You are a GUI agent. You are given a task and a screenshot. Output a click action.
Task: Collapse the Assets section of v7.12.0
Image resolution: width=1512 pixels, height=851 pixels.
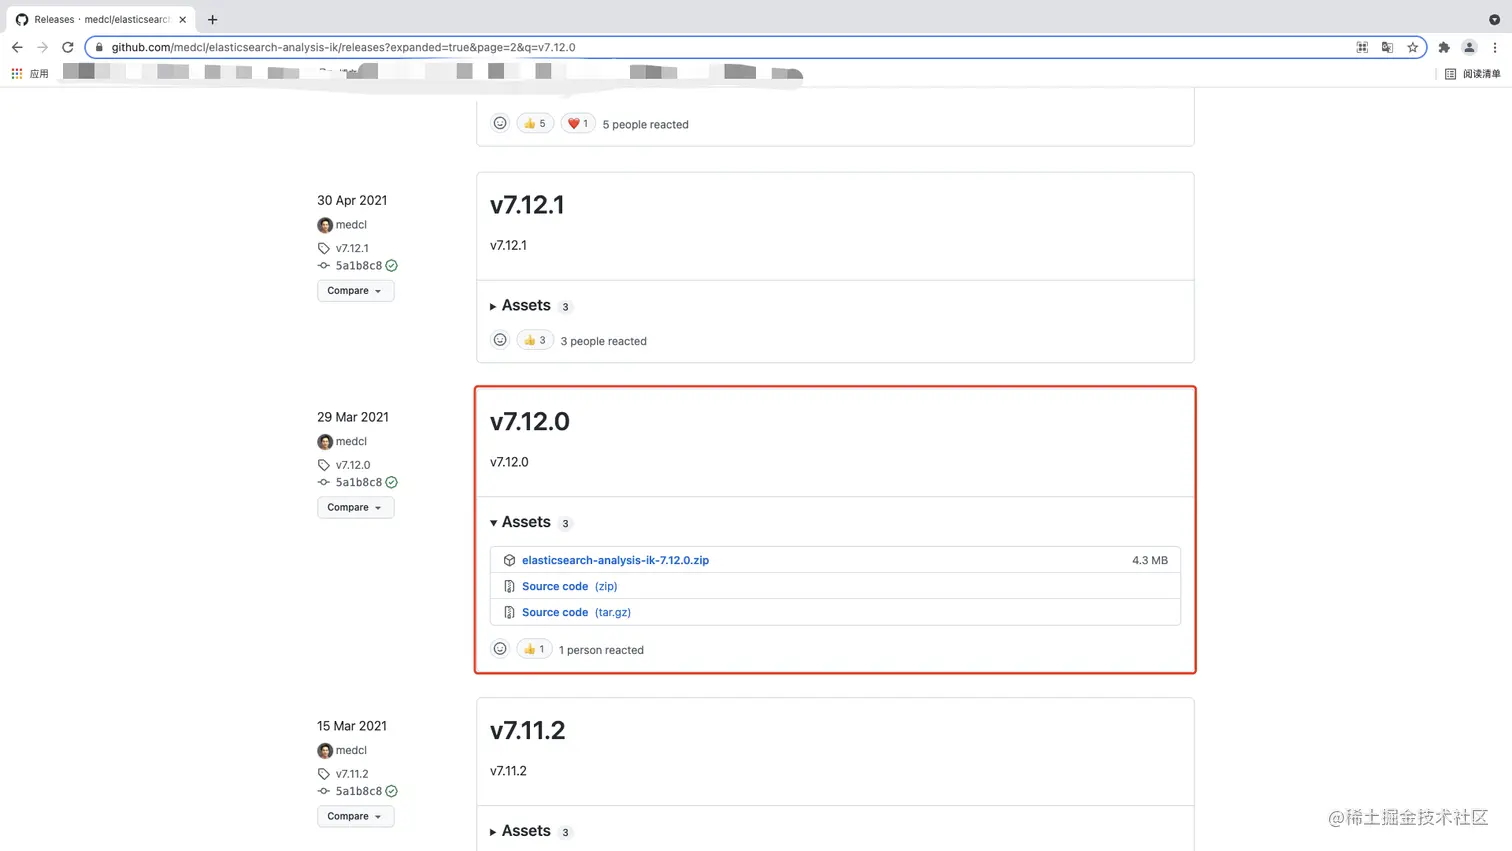[528, 522]
